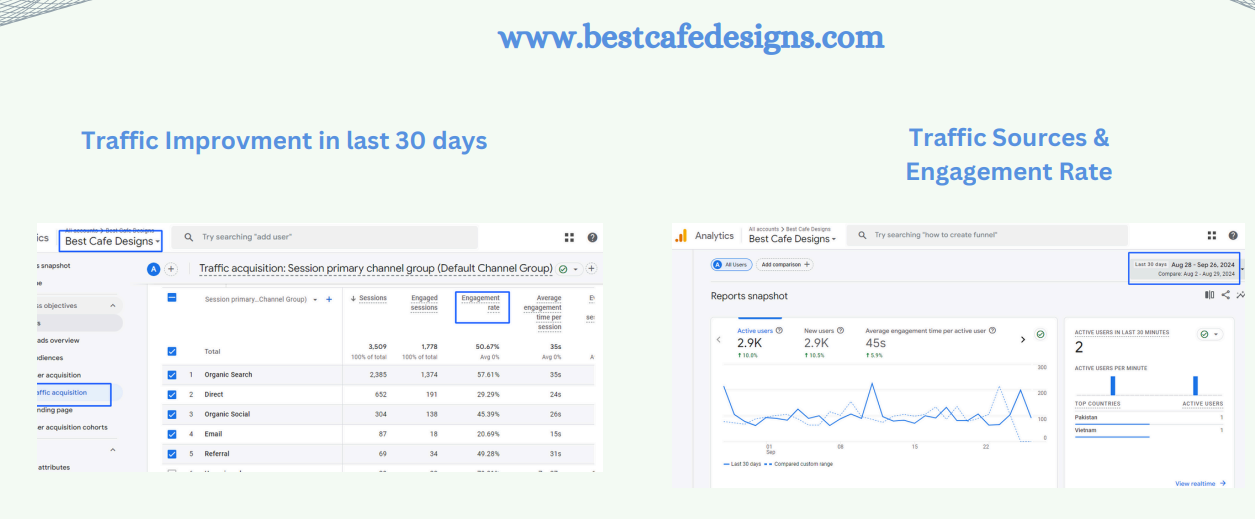
Task: Uncheck the Total row checkbox
Action: click(x=172, y=351)
